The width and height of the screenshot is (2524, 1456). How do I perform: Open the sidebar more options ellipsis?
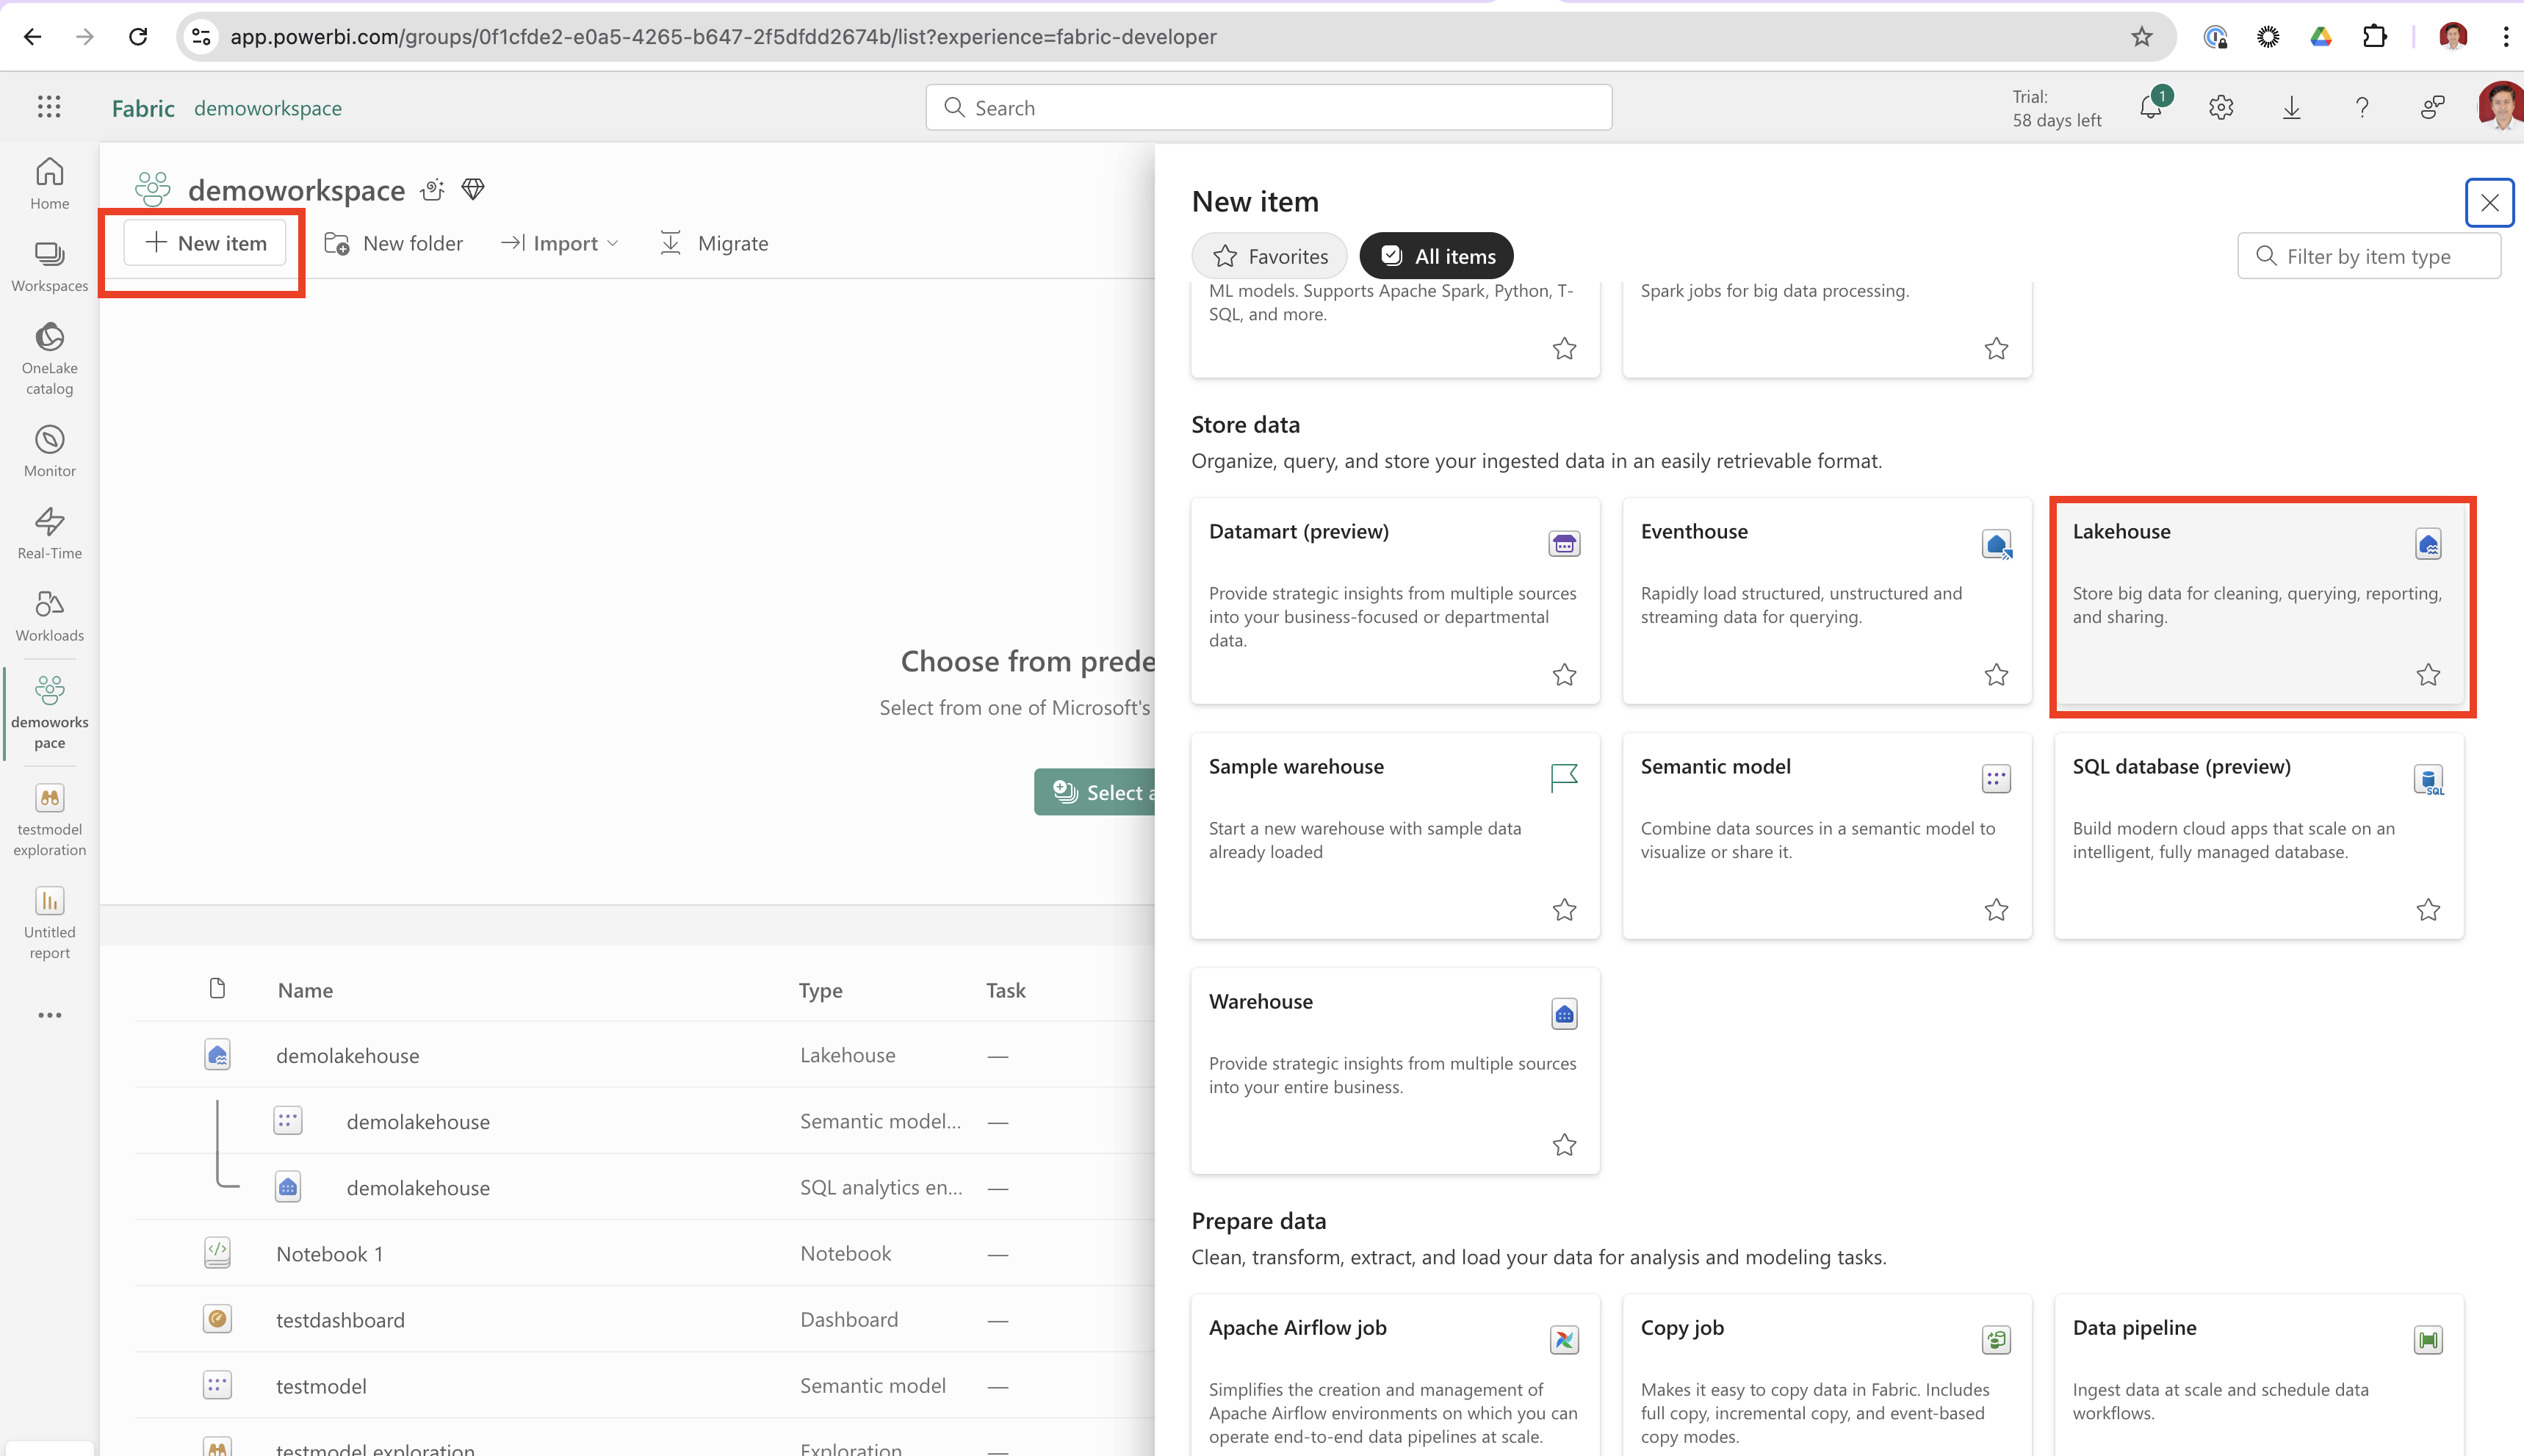click(49, 1015)
